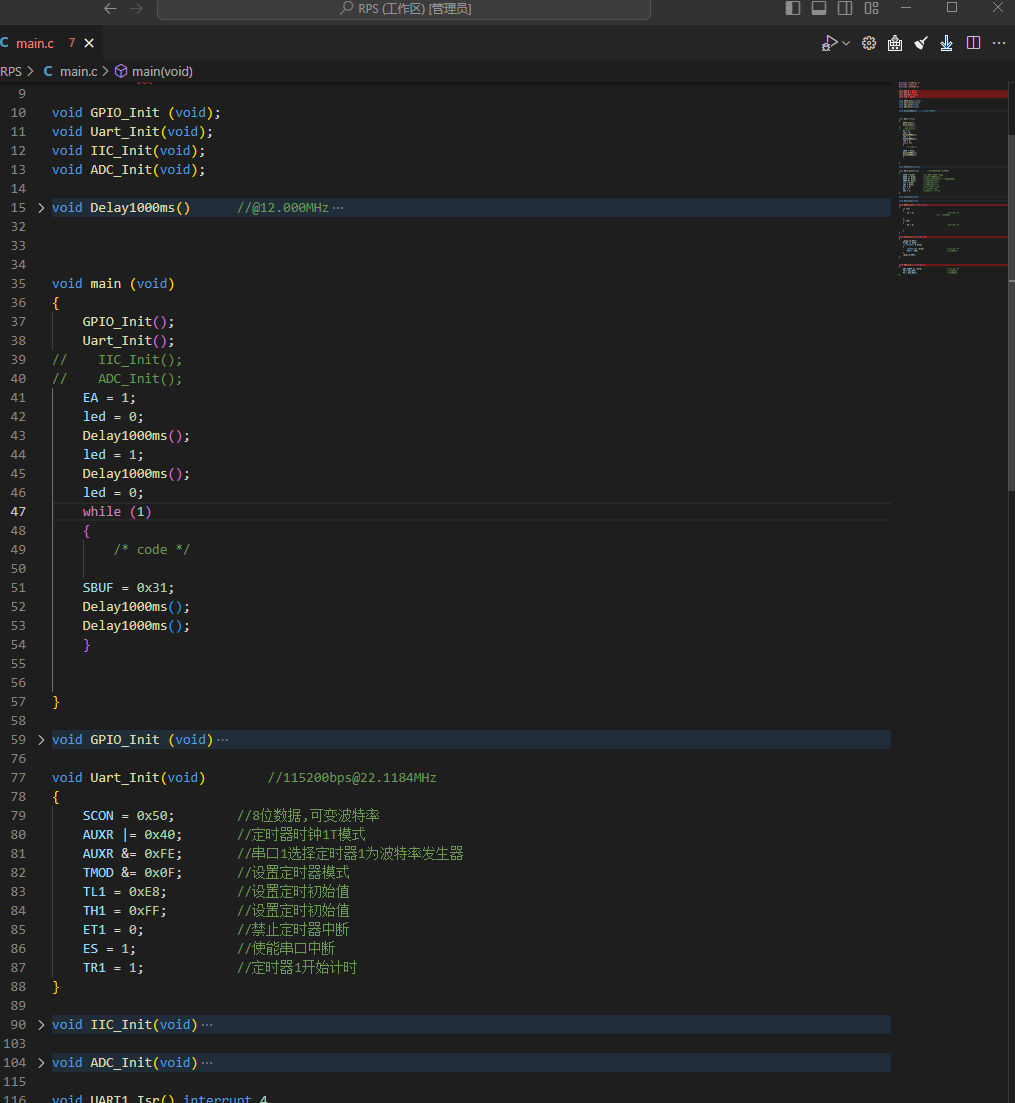Viewport: 1015px width, 1103px height.
Task: Toggle the primary side bar layout icon
Action: [x=793, y=8]
